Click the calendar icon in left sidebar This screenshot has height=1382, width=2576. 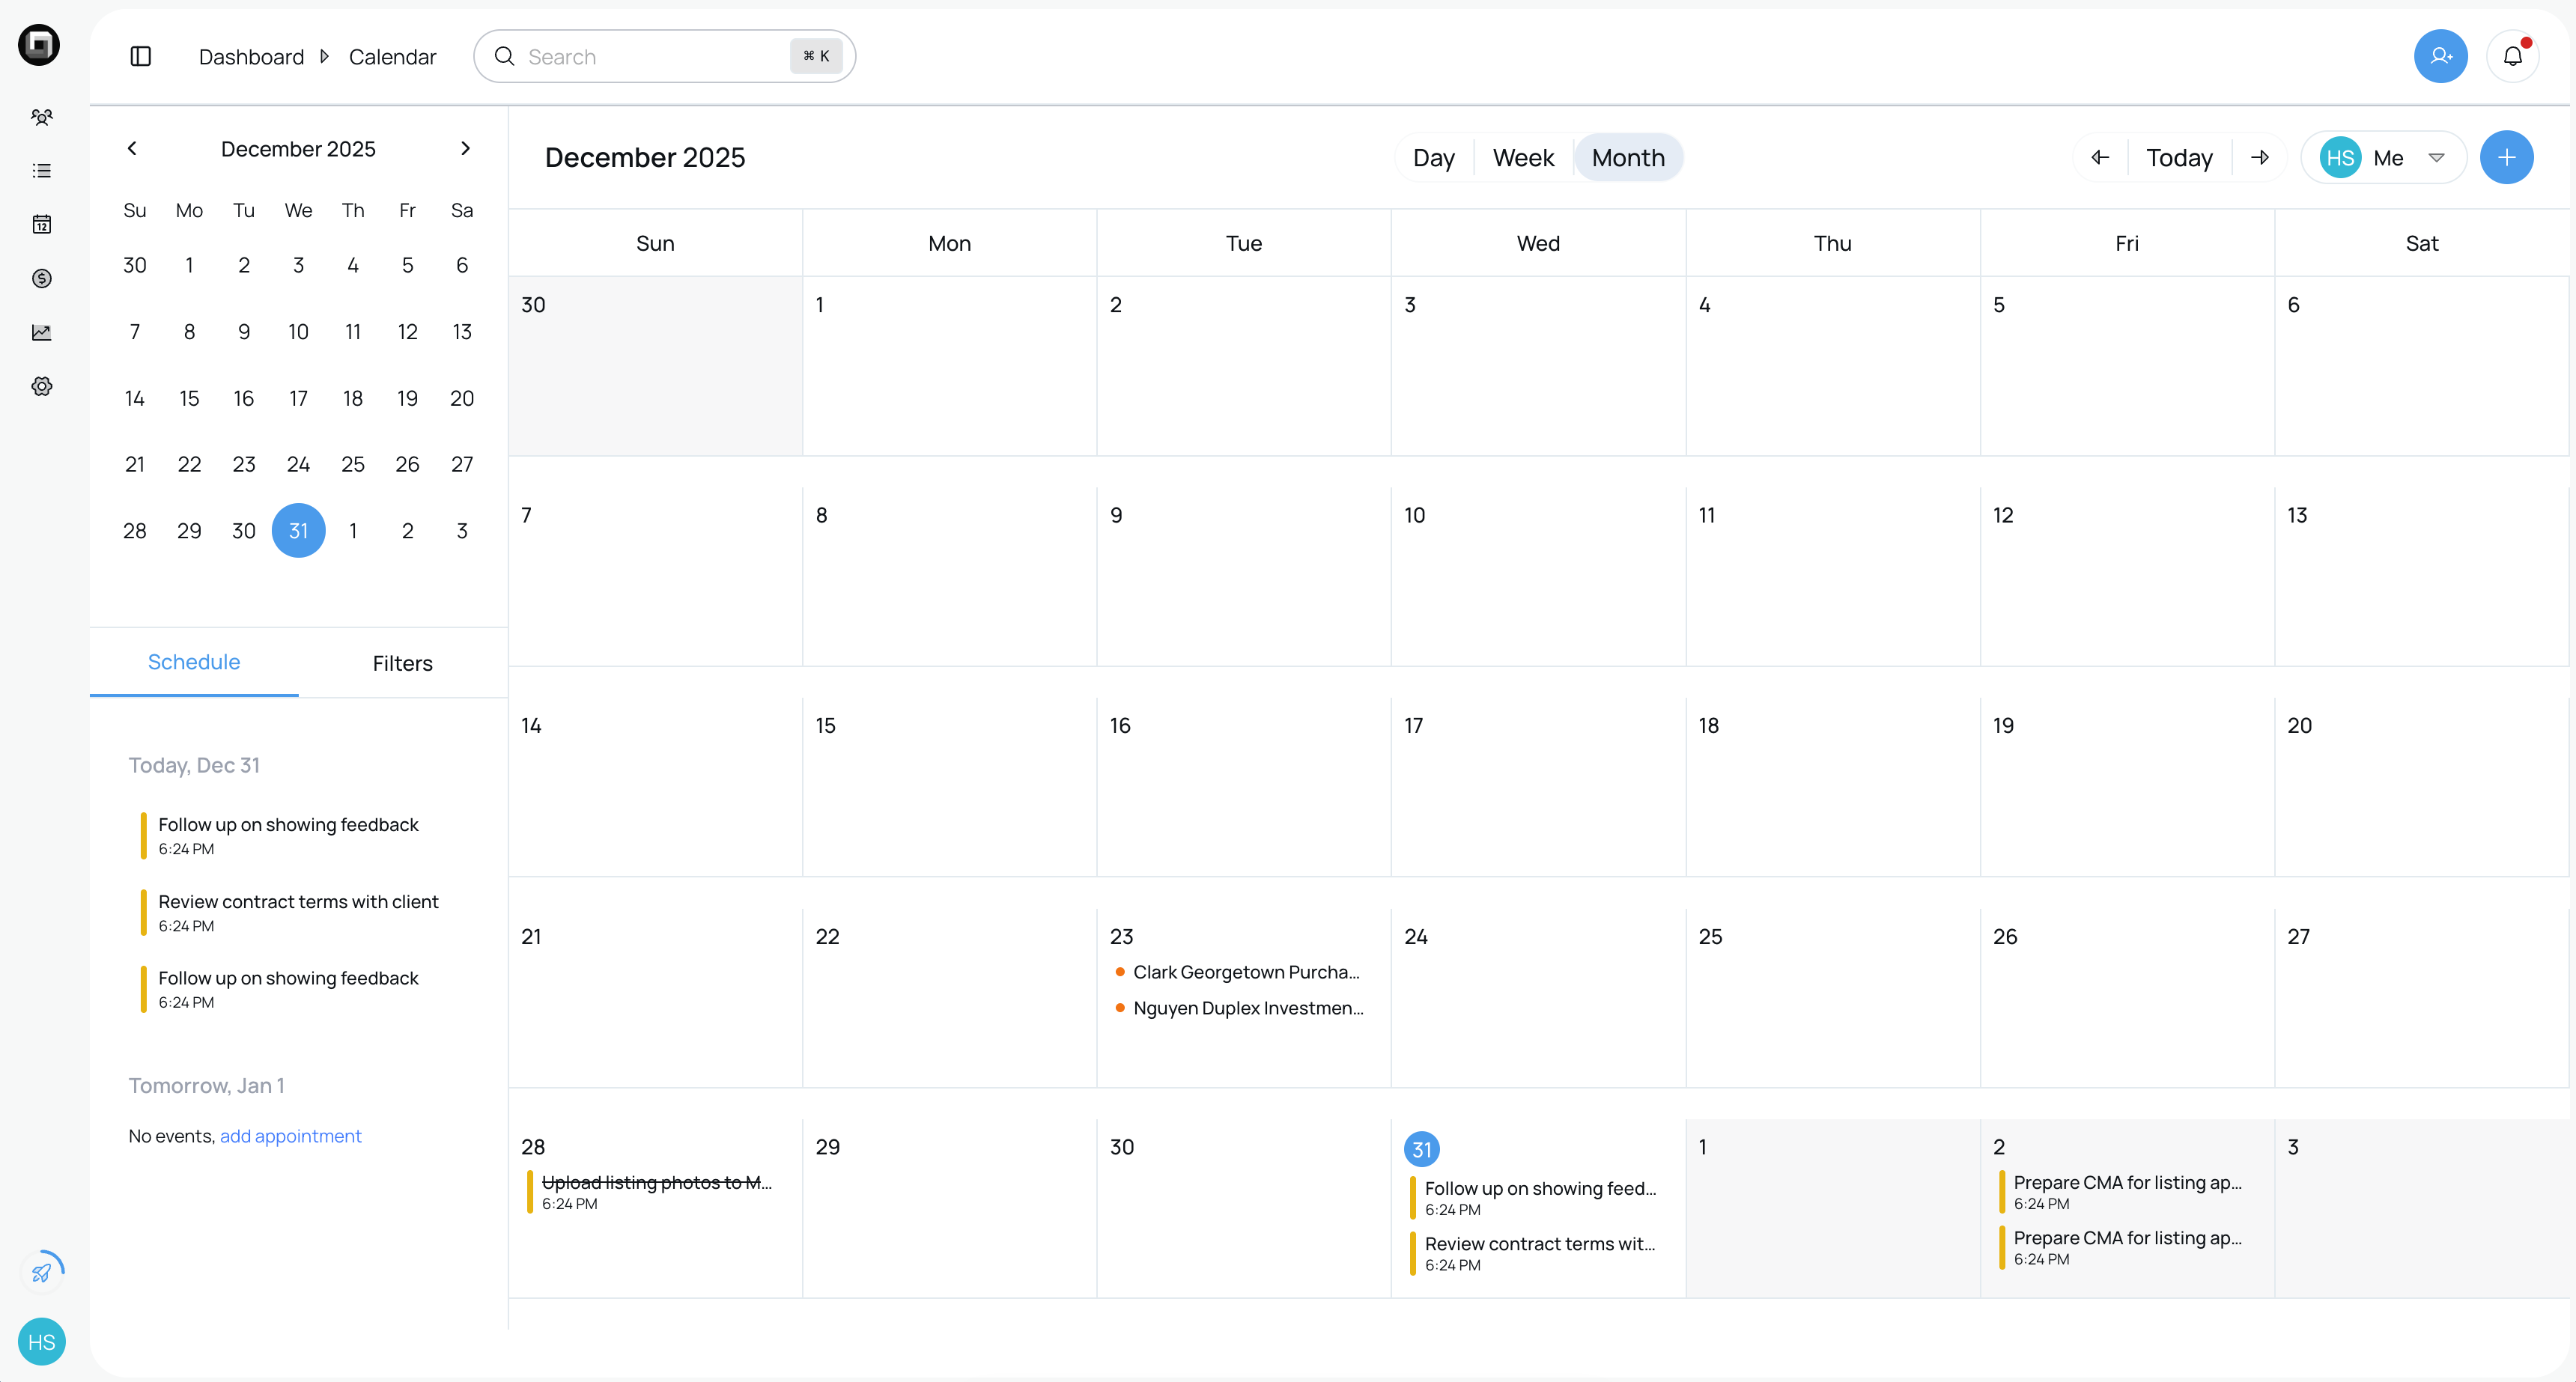coord(41,224)
